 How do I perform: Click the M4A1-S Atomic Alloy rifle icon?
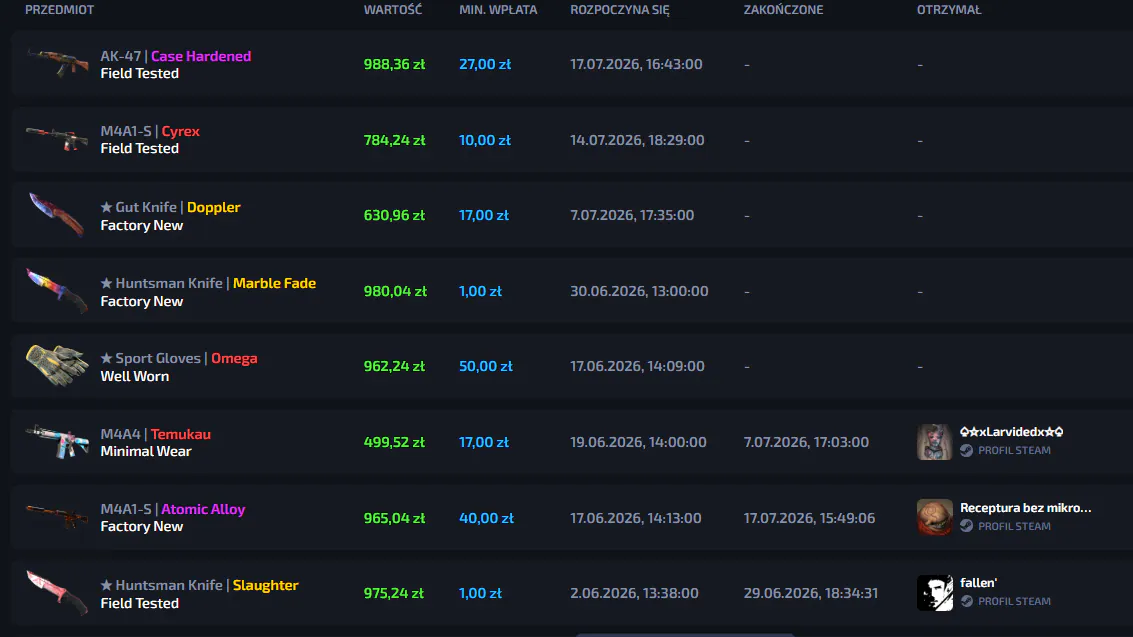click(x=57, y=516)
